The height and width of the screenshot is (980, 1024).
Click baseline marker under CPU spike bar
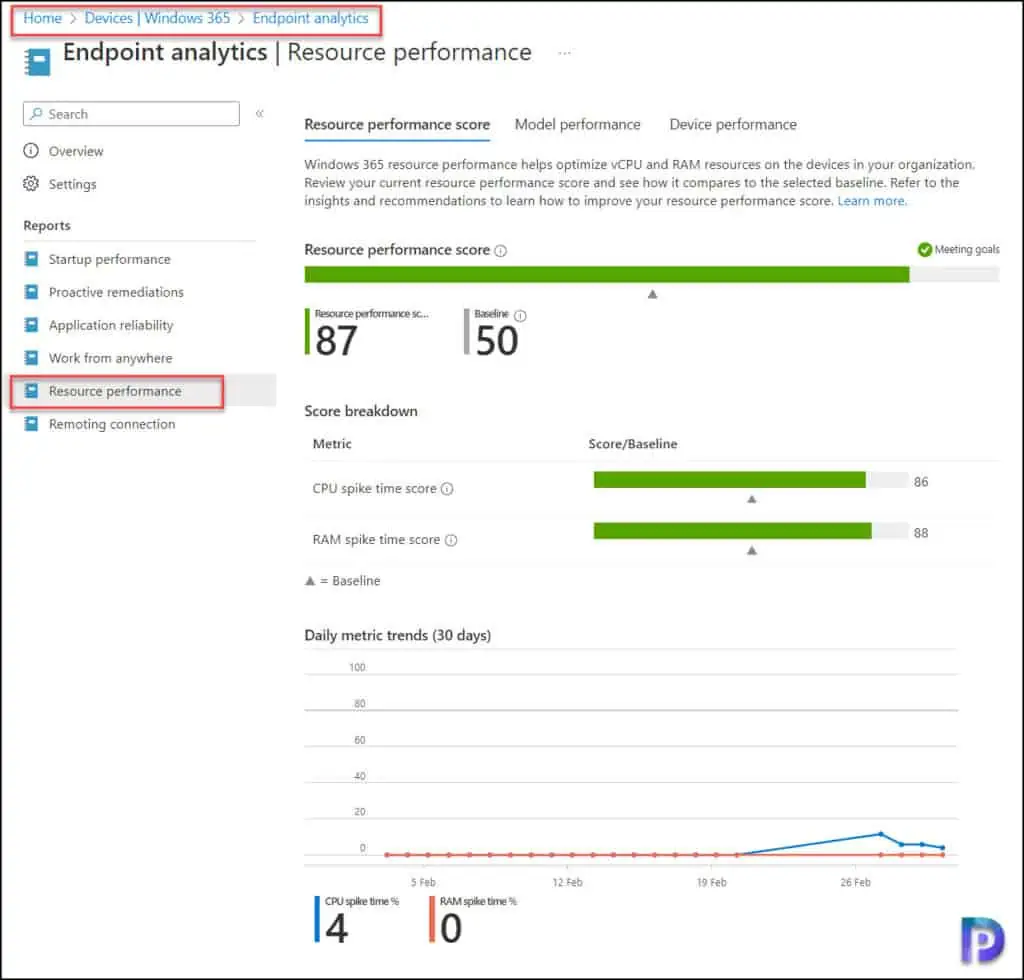coord(752,499)
